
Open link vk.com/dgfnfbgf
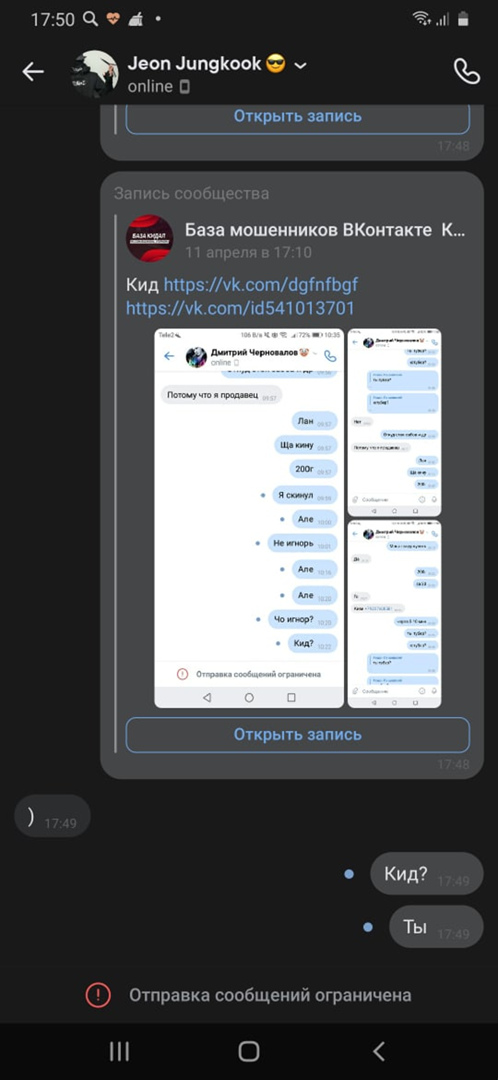click(x=261, y=284)
